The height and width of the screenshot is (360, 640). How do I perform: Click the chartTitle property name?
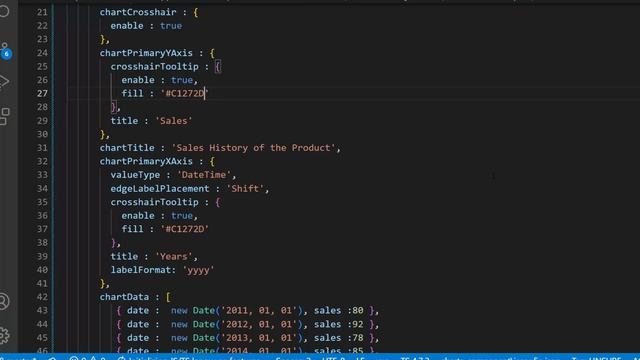point(127,148)
